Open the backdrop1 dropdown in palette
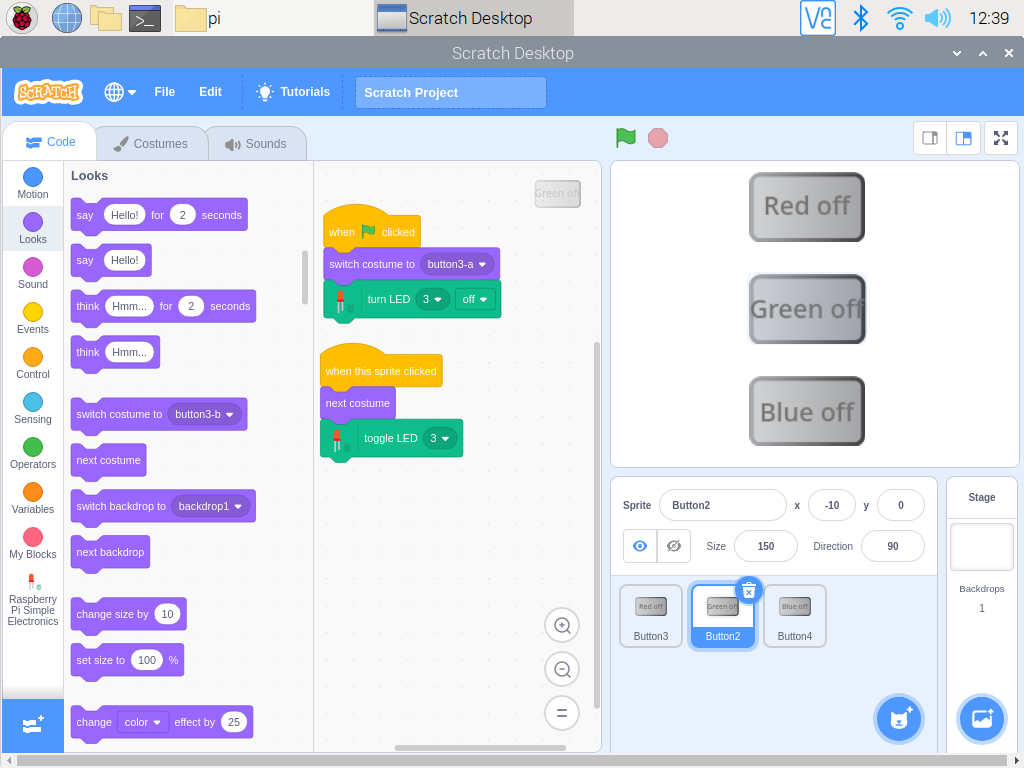Image resolution: width=1024 pixels, height=768 pixels. point(210,506)
